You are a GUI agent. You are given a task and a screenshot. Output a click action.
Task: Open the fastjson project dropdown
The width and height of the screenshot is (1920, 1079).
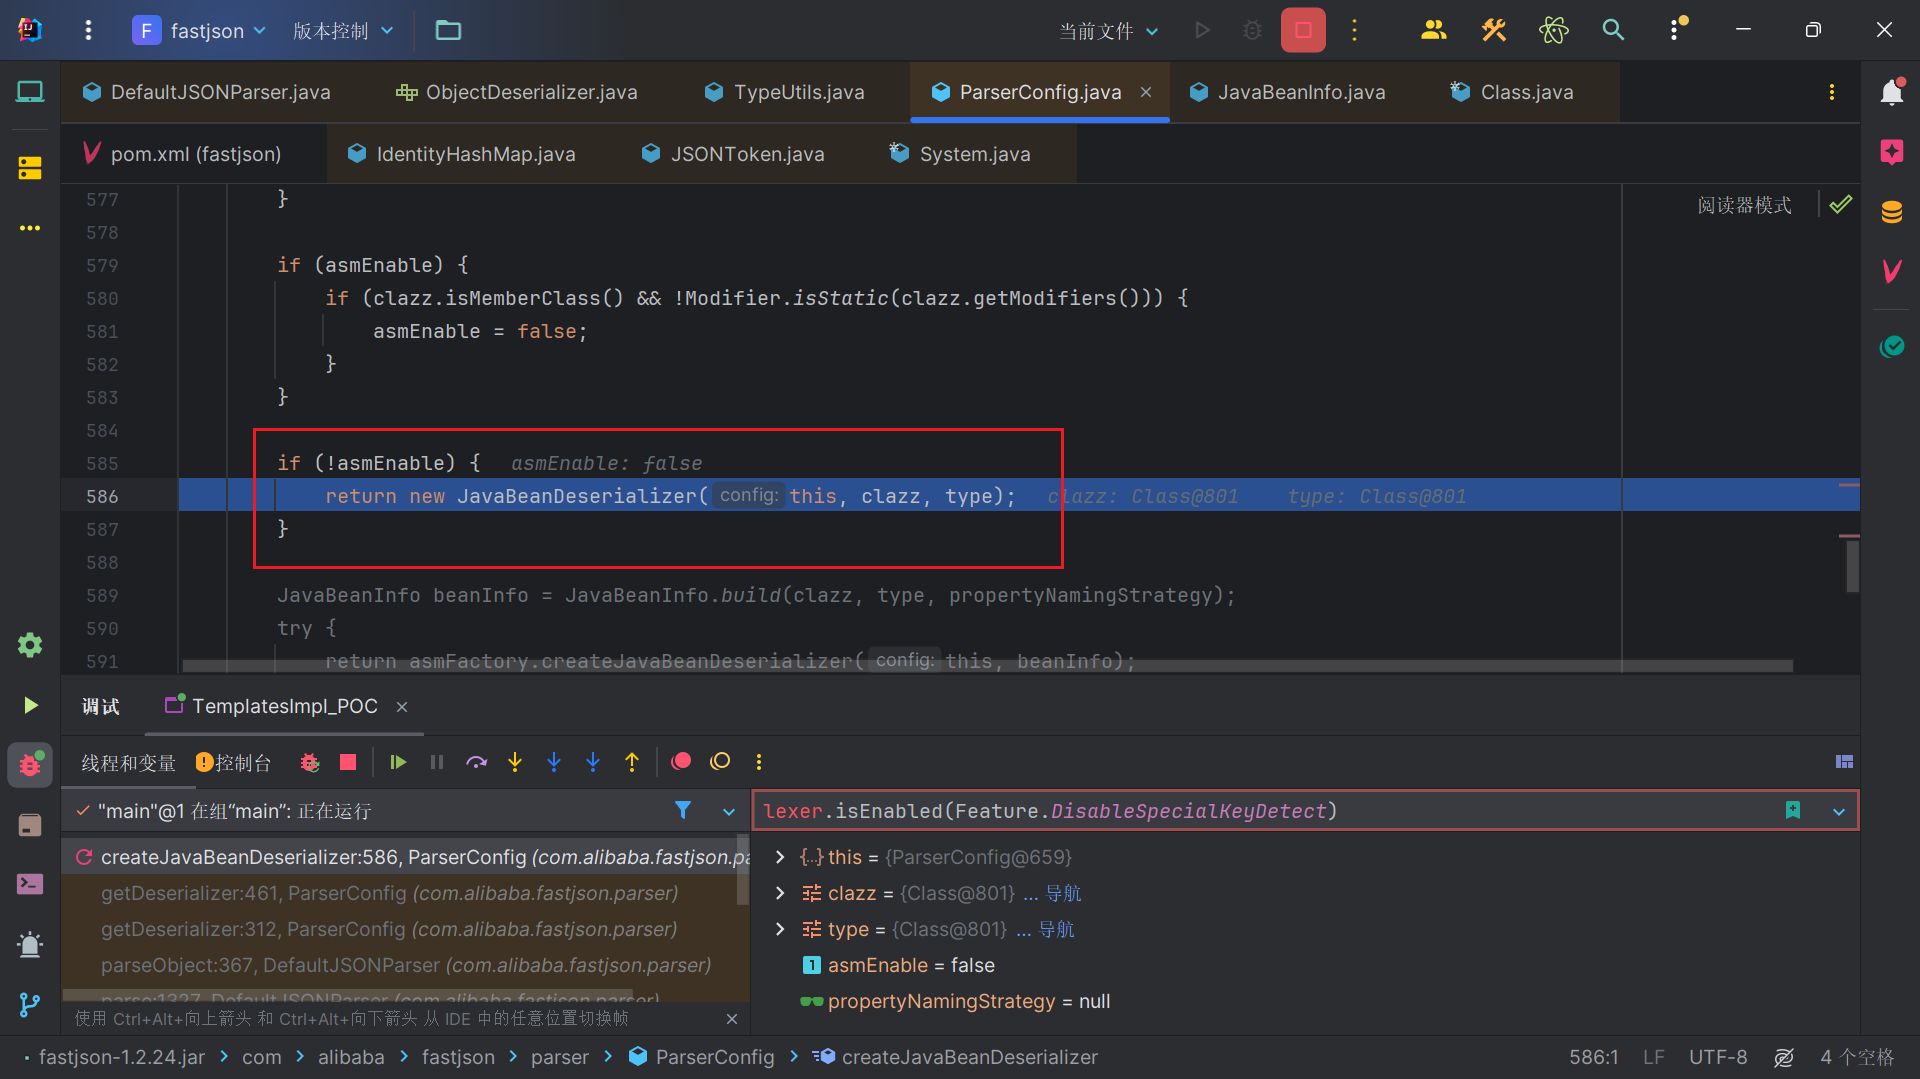(x=200, y=30)
